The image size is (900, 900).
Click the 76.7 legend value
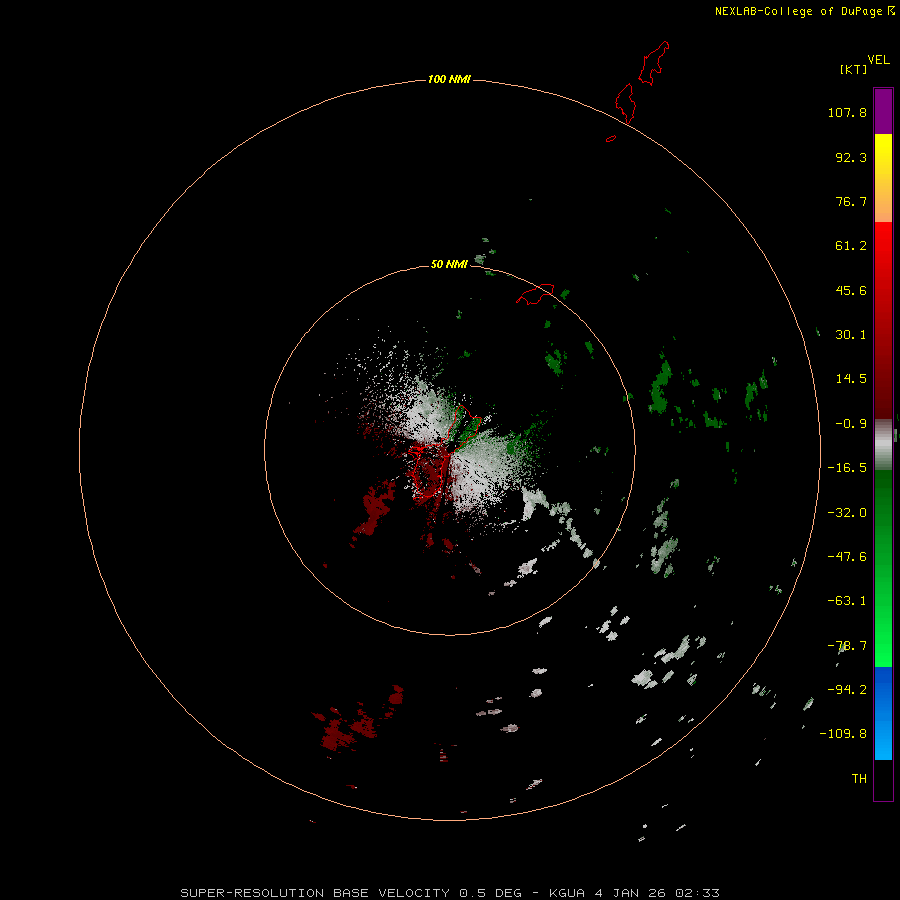[851, 201]
